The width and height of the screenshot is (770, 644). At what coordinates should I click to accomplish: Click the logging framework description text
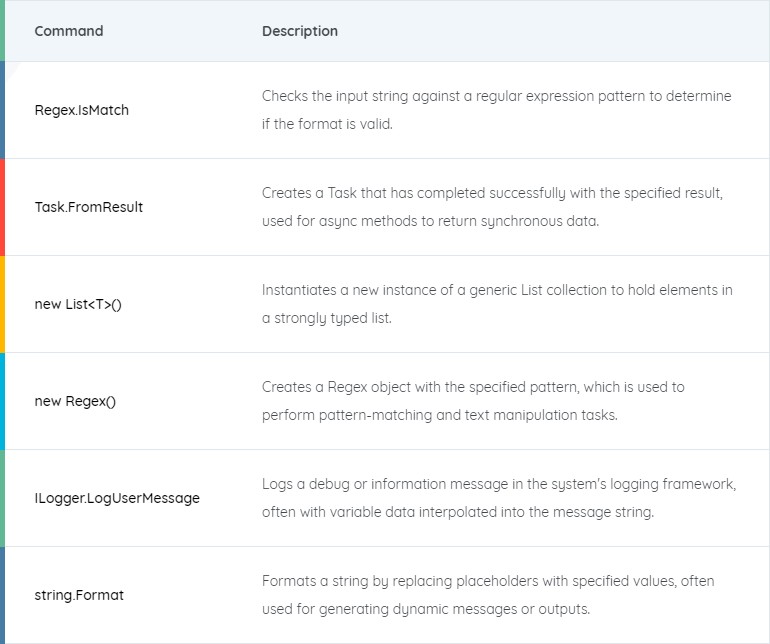tap(499, 498)
